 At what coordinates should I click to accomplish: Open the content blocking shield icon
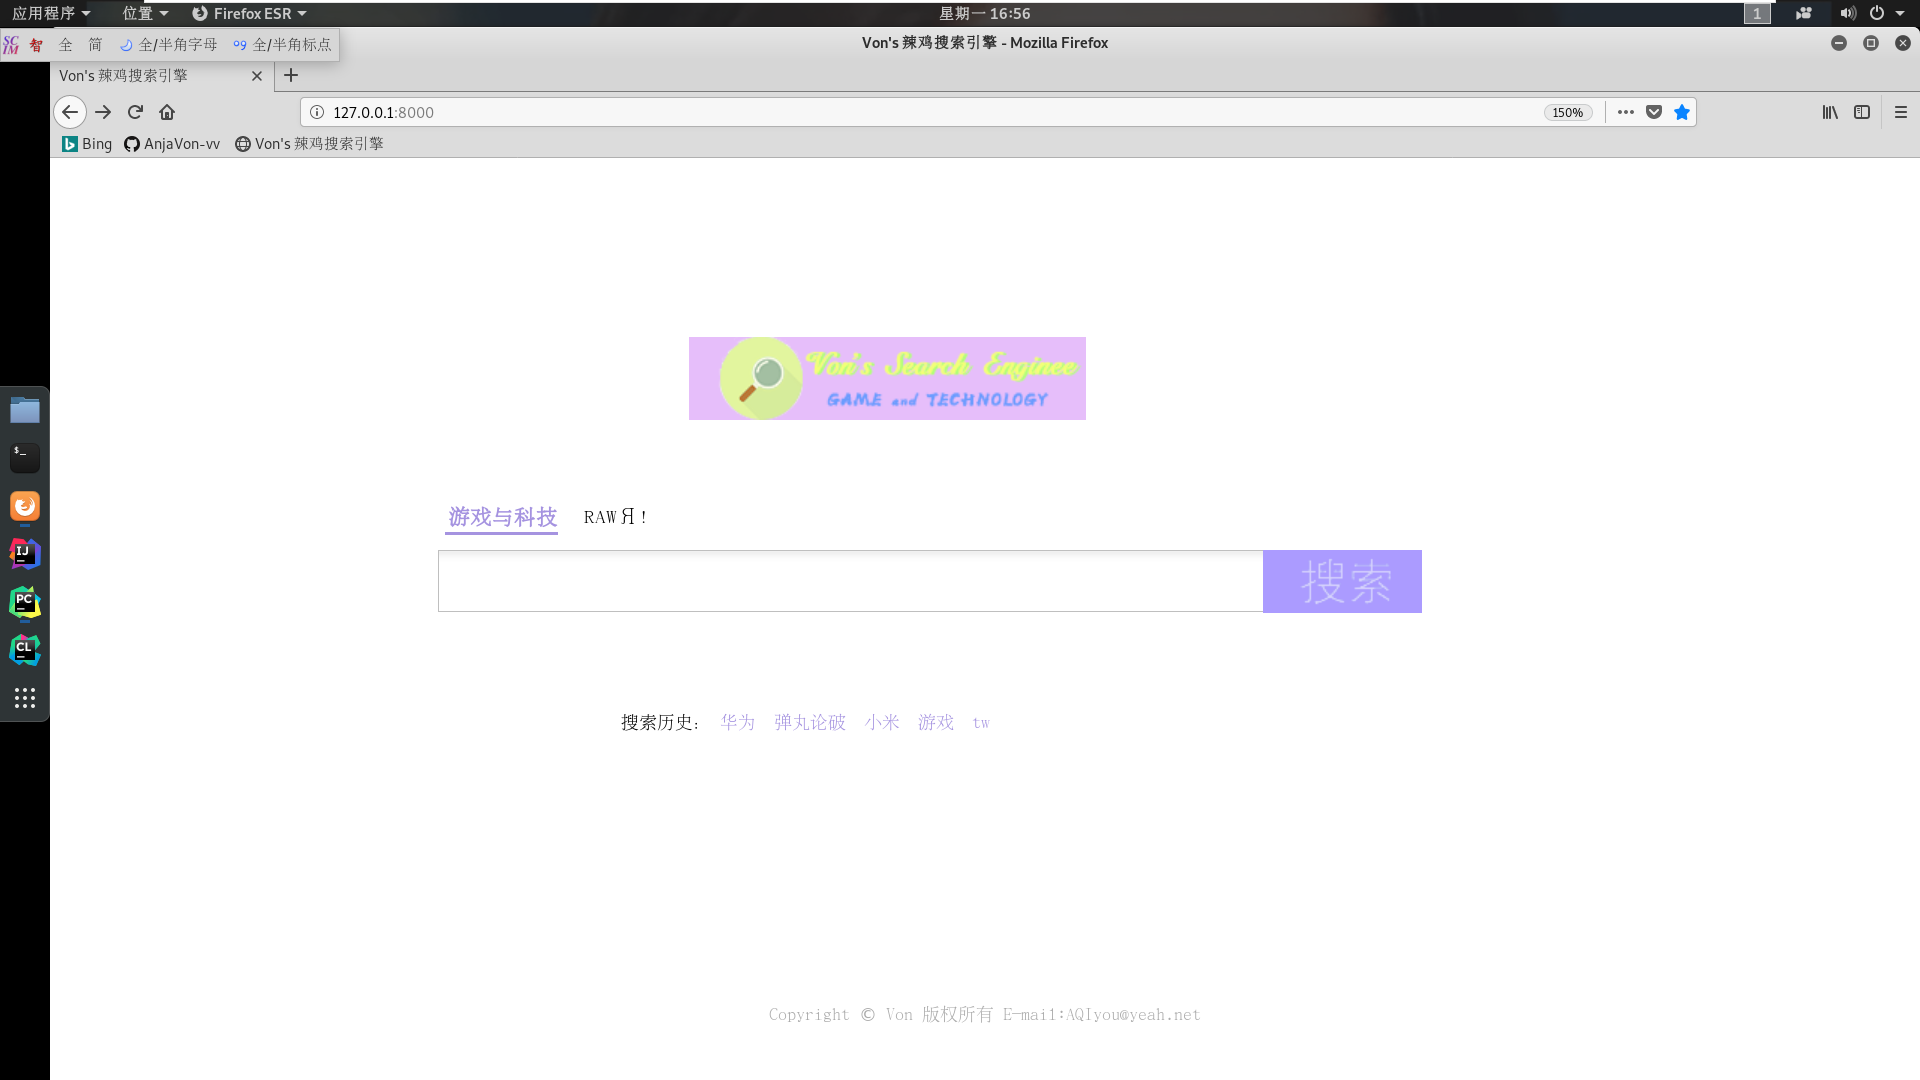pyautogui.click(x=1653, y=112)
